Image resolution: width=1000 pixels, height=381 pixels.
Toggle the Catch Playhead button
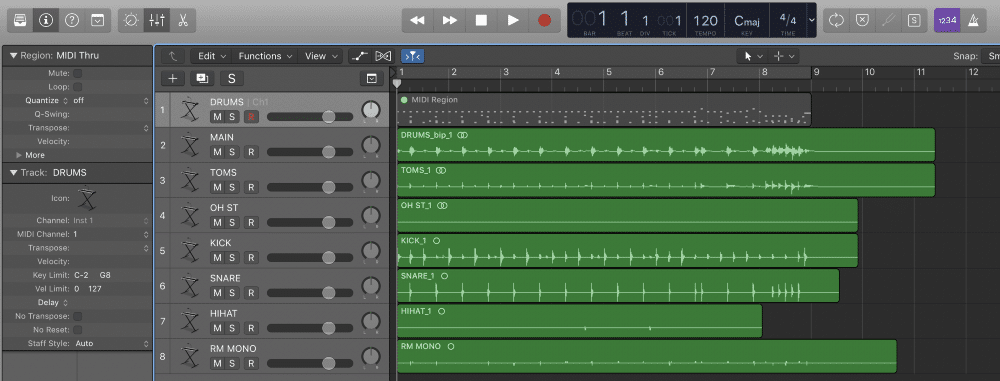(413, 56)
